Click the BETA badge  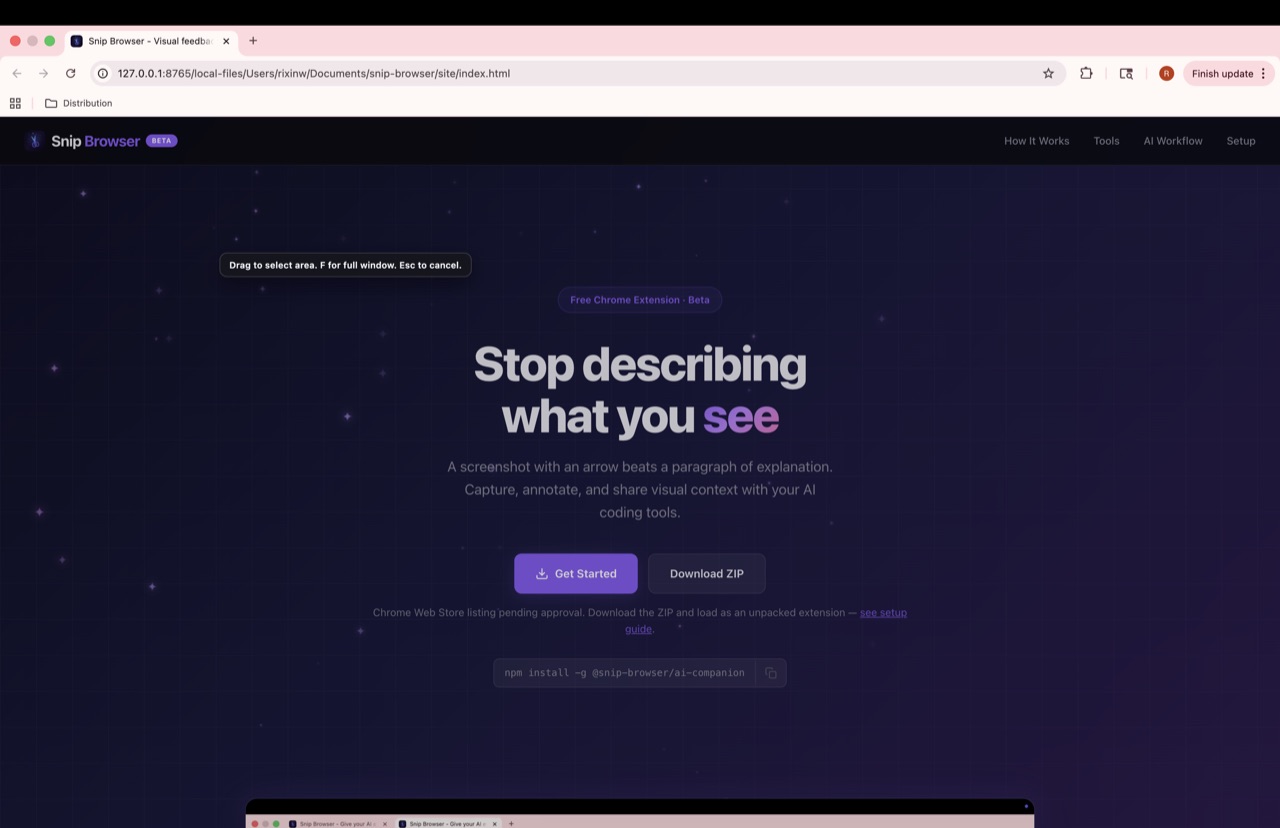coord(162,141)
